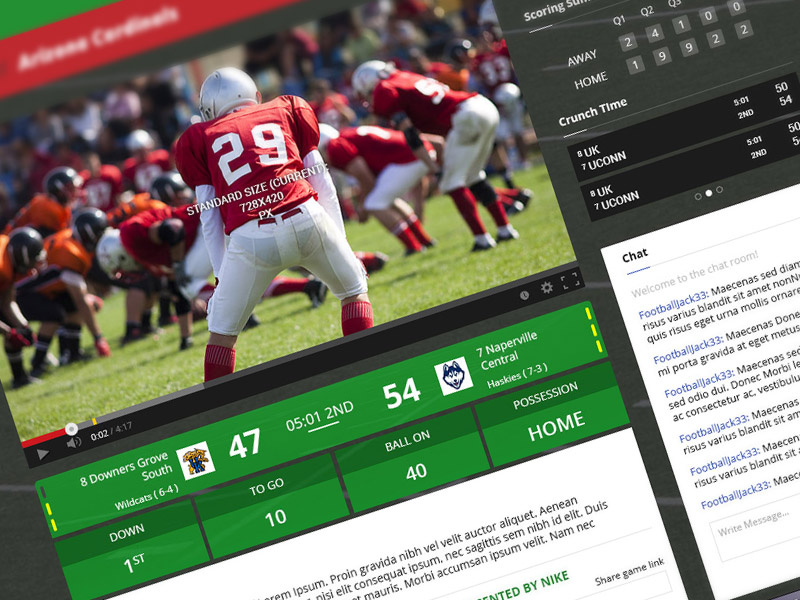The width and height of the screenshot is (800, 600).
Task: Select the first carousel dot under Crunch Time
Action: (699, 196)
